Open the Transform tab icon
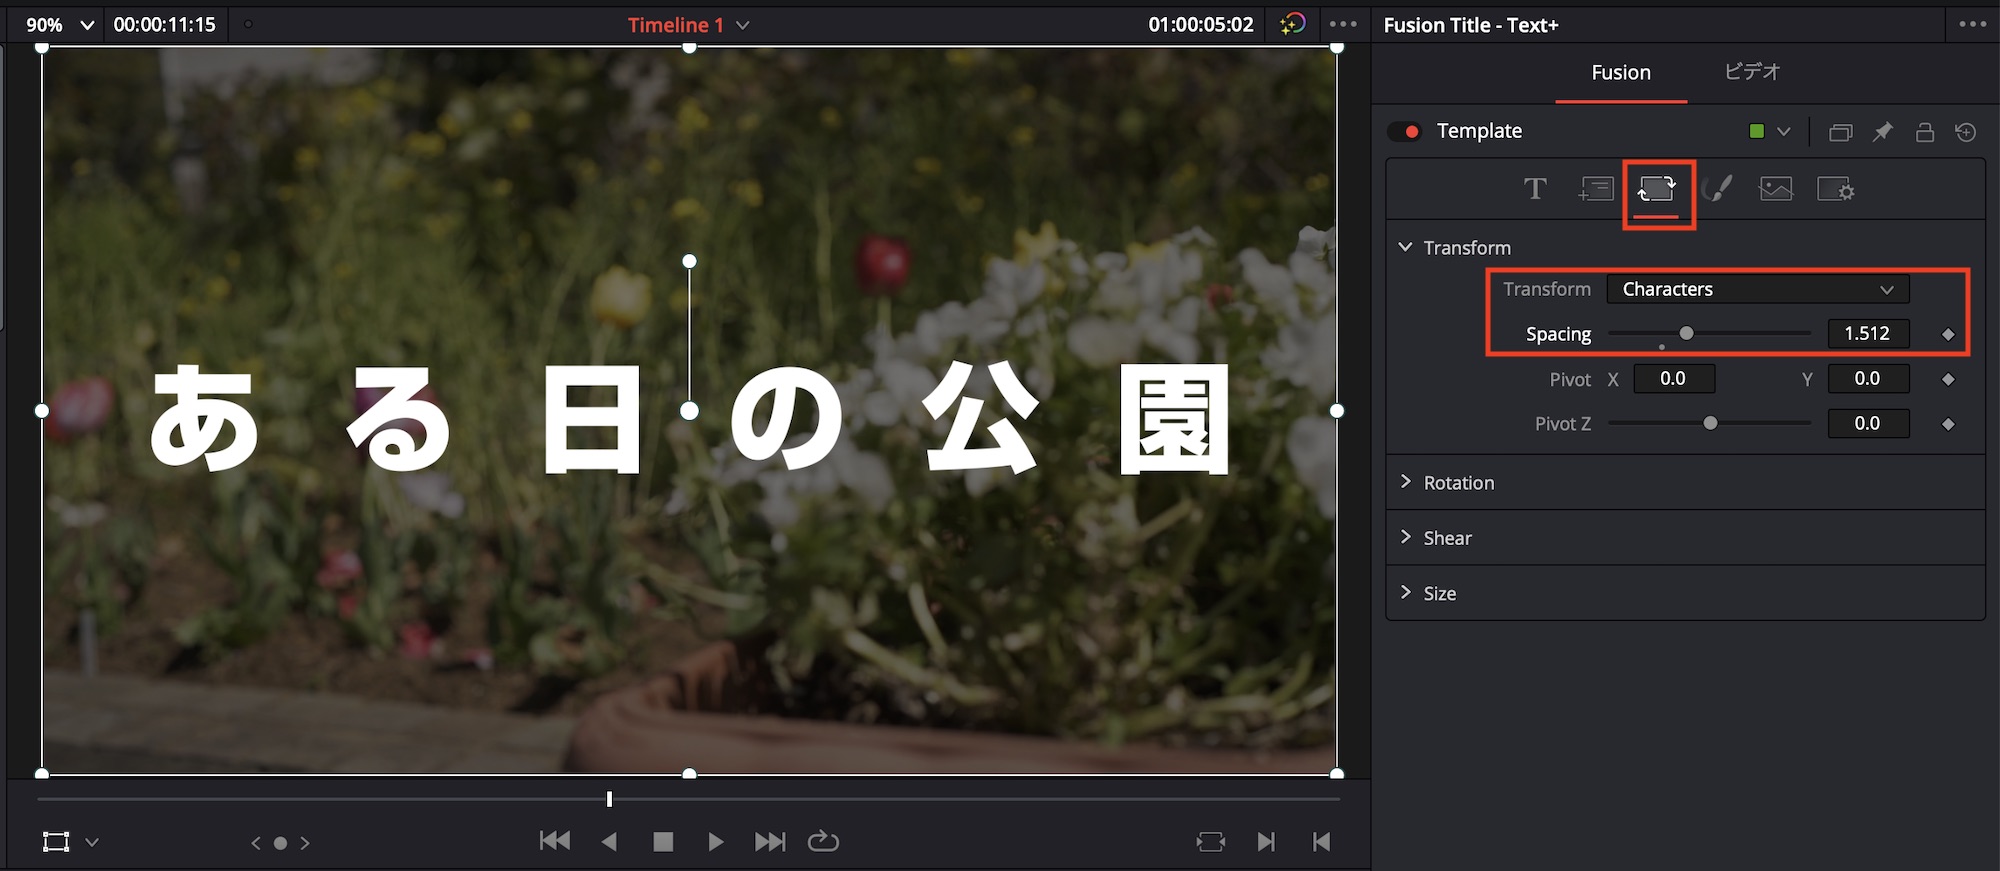This screenshot has width=2000, height=871. point(1657,189)
